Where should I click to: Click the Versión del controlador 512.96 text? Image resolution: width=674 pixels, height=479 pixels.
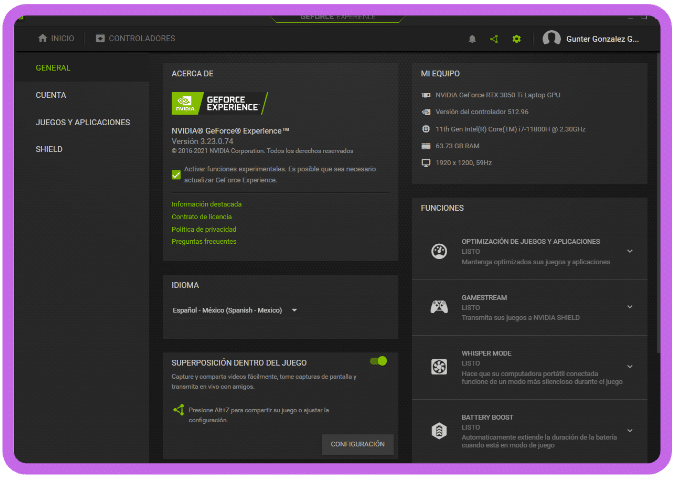482,112
